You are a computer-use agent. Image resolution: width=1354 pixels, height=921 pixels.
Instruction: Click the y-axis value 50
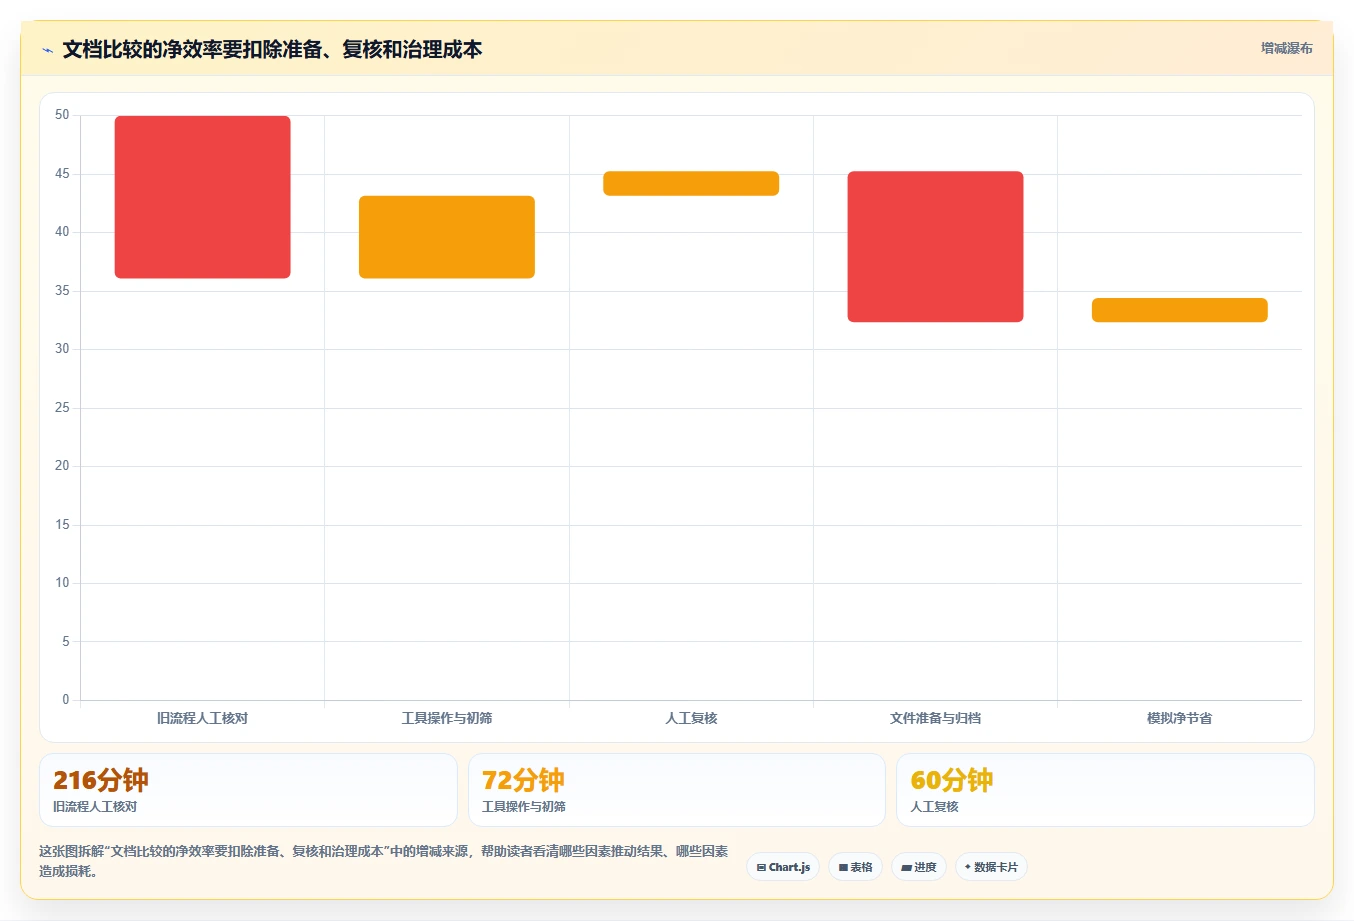[x=62, y=115]
